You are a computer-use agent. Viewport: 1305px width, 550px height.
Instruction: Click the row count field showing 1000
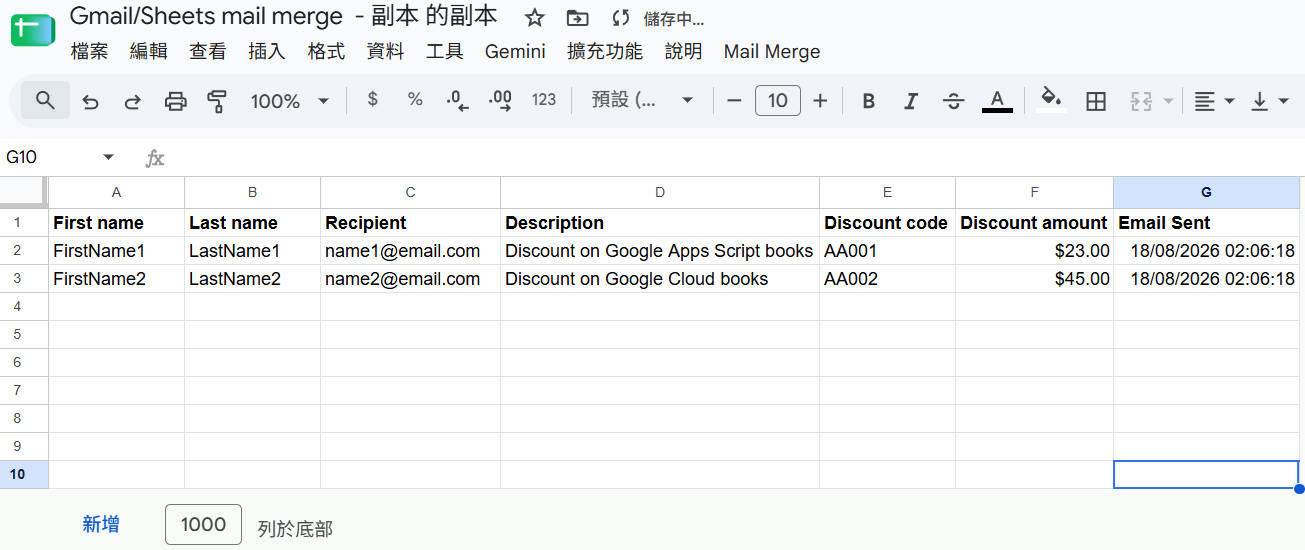[203, 524]
